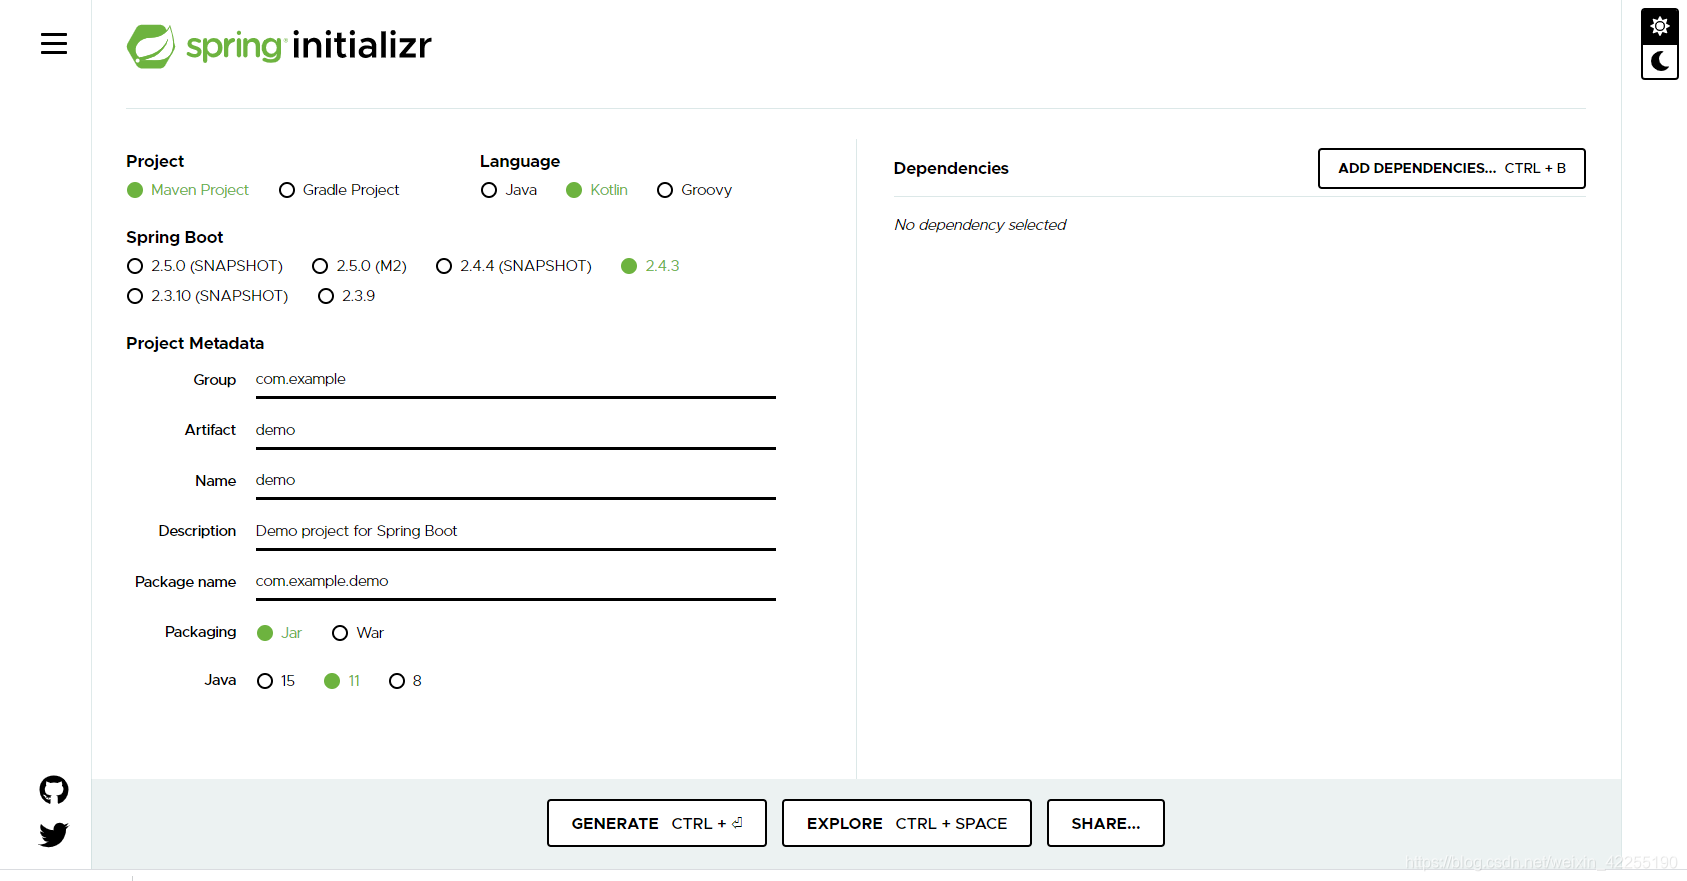Click the Dependencies heading
Image resolution: width=1687 pixels, height=881 pixels.
[951, 168]
